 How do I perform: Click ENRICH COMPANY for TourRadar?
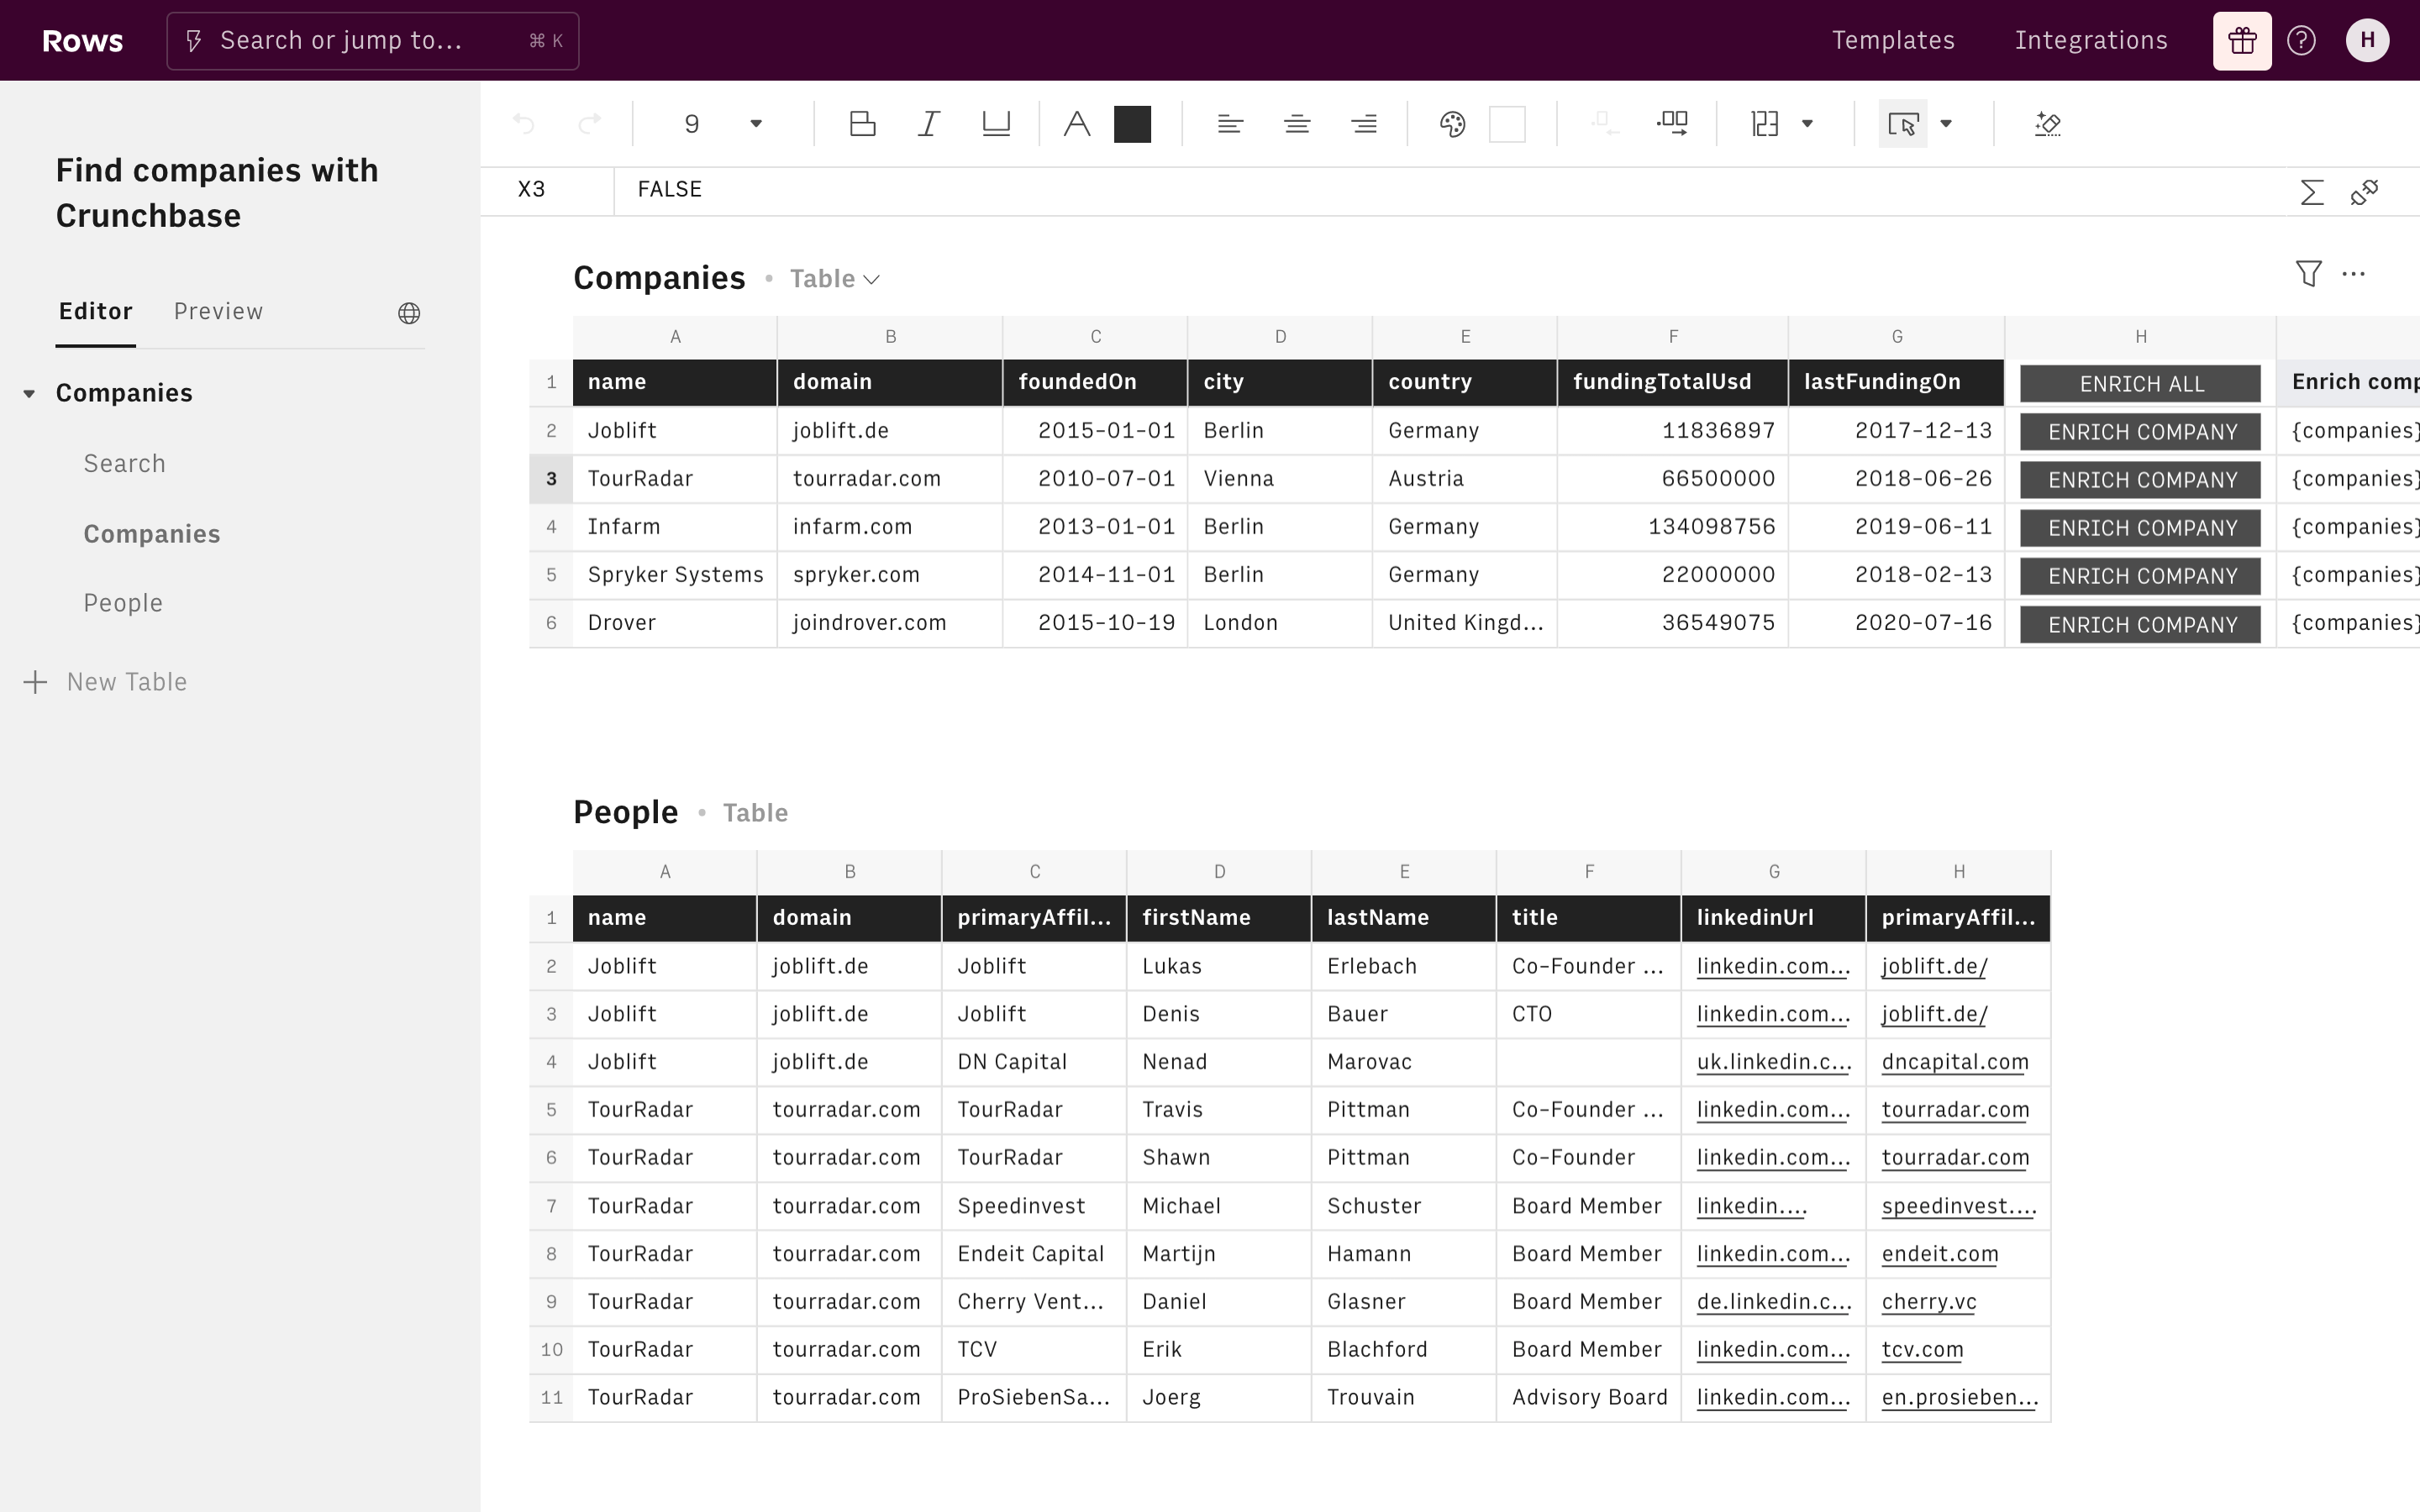click(2140, 480)
